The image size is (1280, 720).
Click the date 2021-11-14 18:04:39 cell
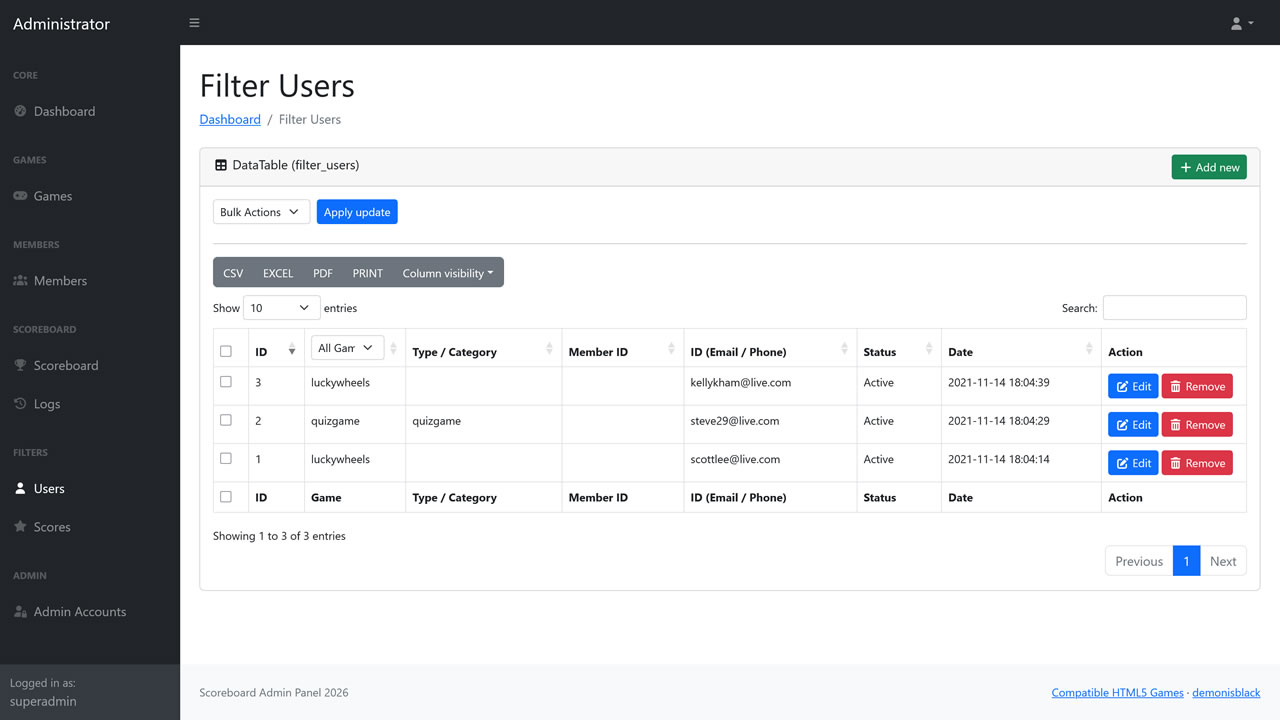pyautogui.click(x=1021, y=386)
